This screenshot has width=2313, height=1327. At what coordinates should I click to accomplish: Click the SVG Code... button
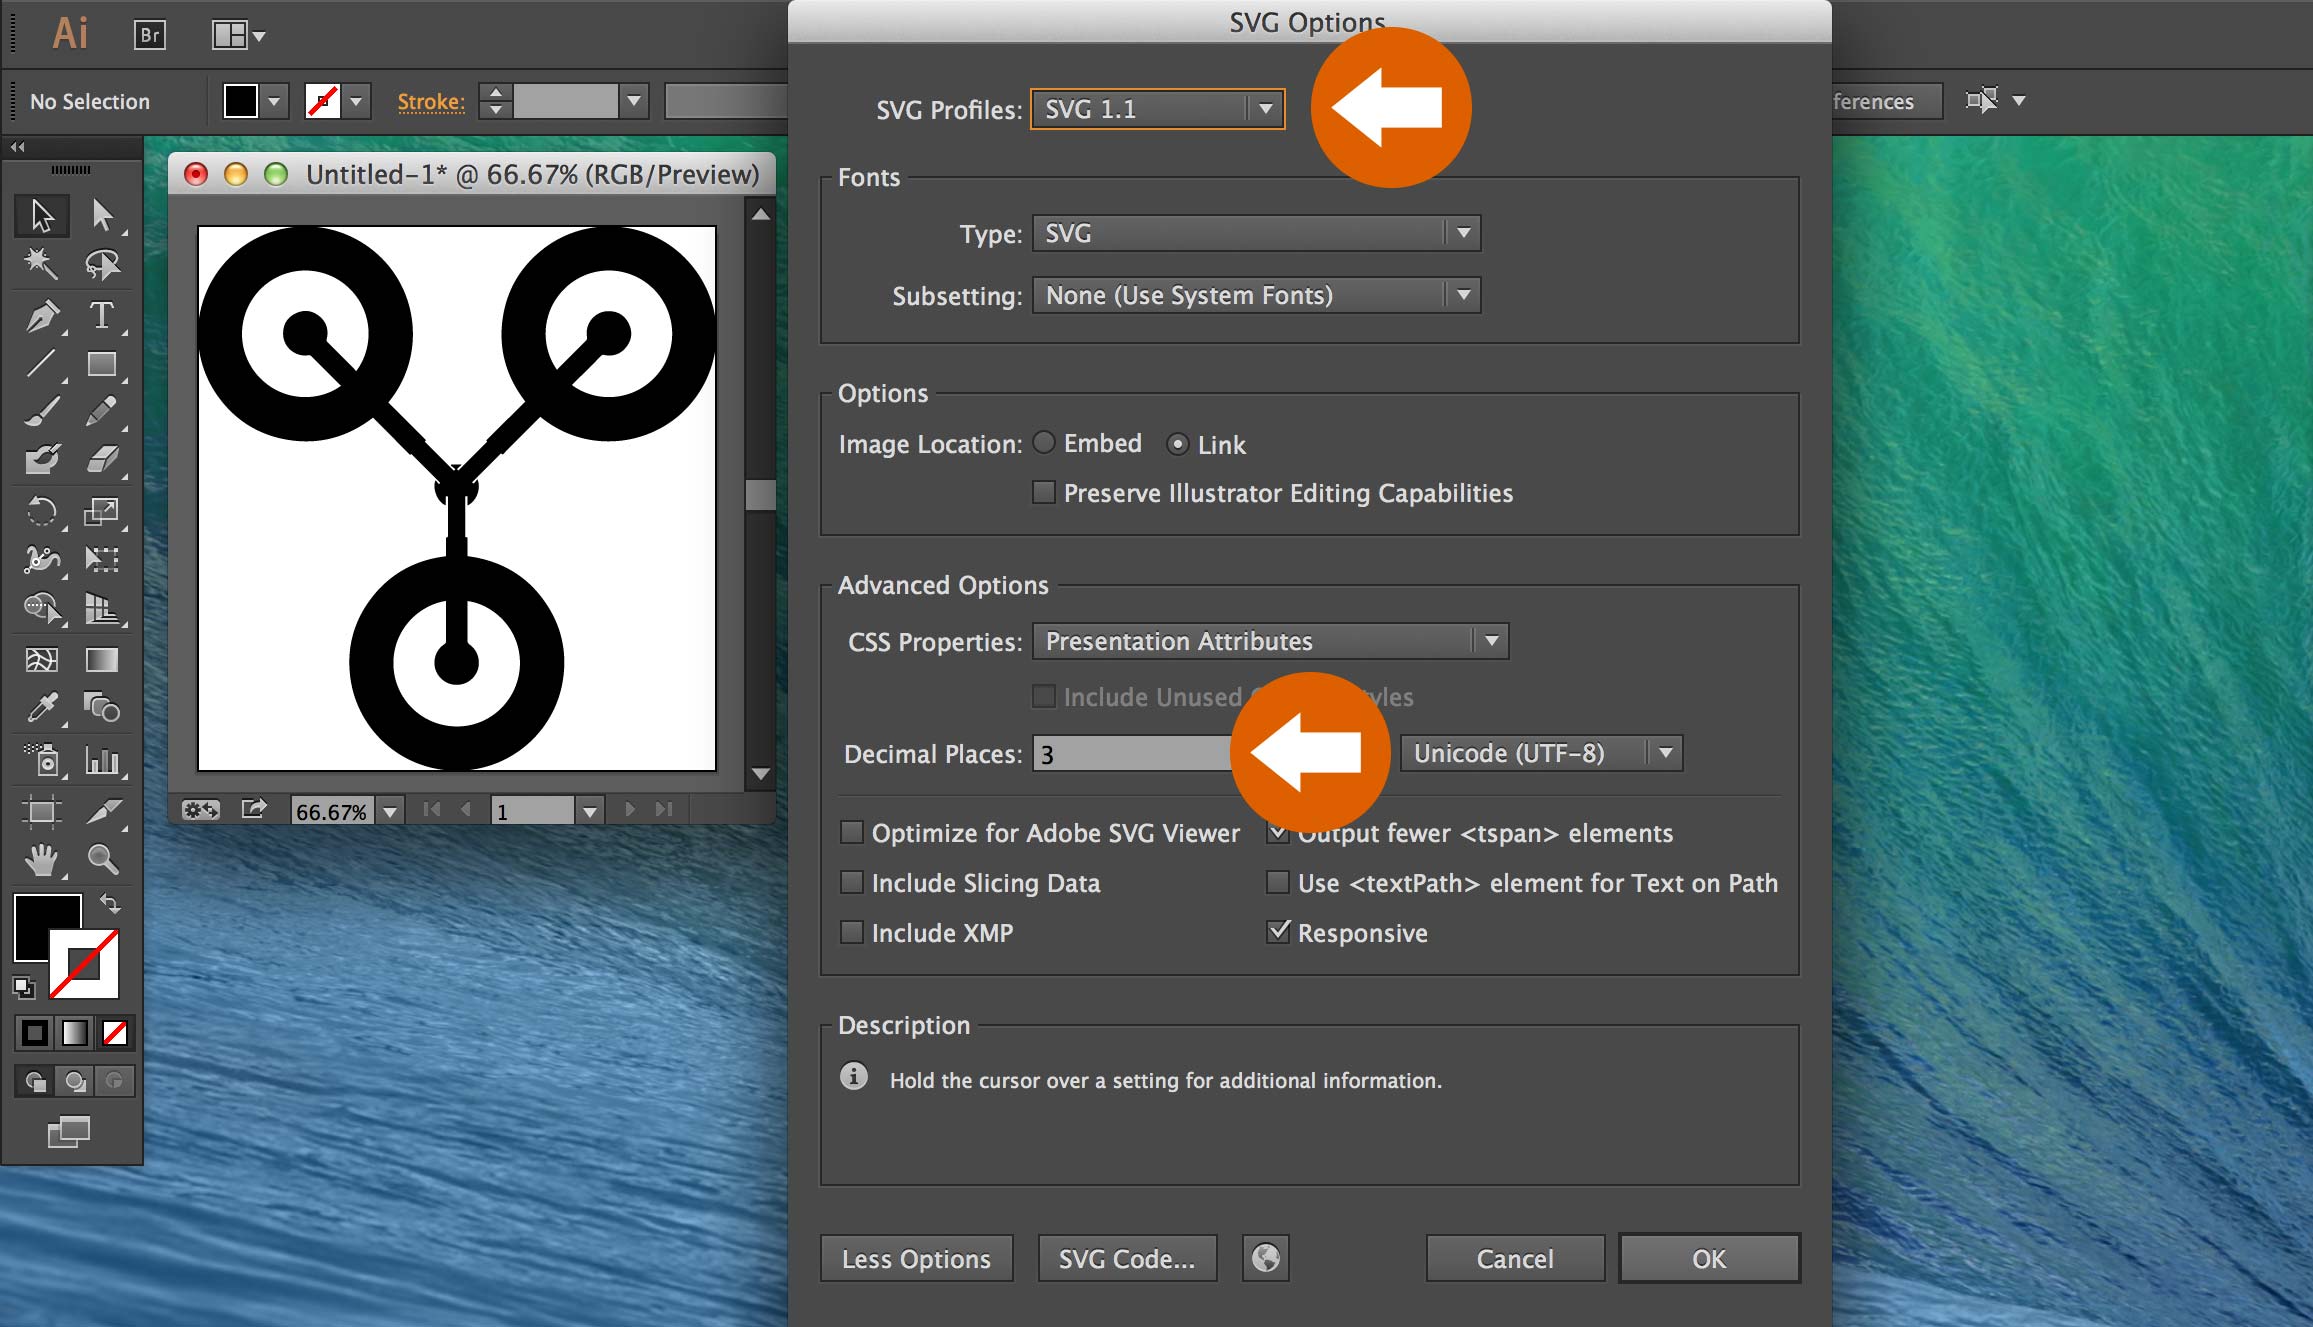[1127, 1258]
